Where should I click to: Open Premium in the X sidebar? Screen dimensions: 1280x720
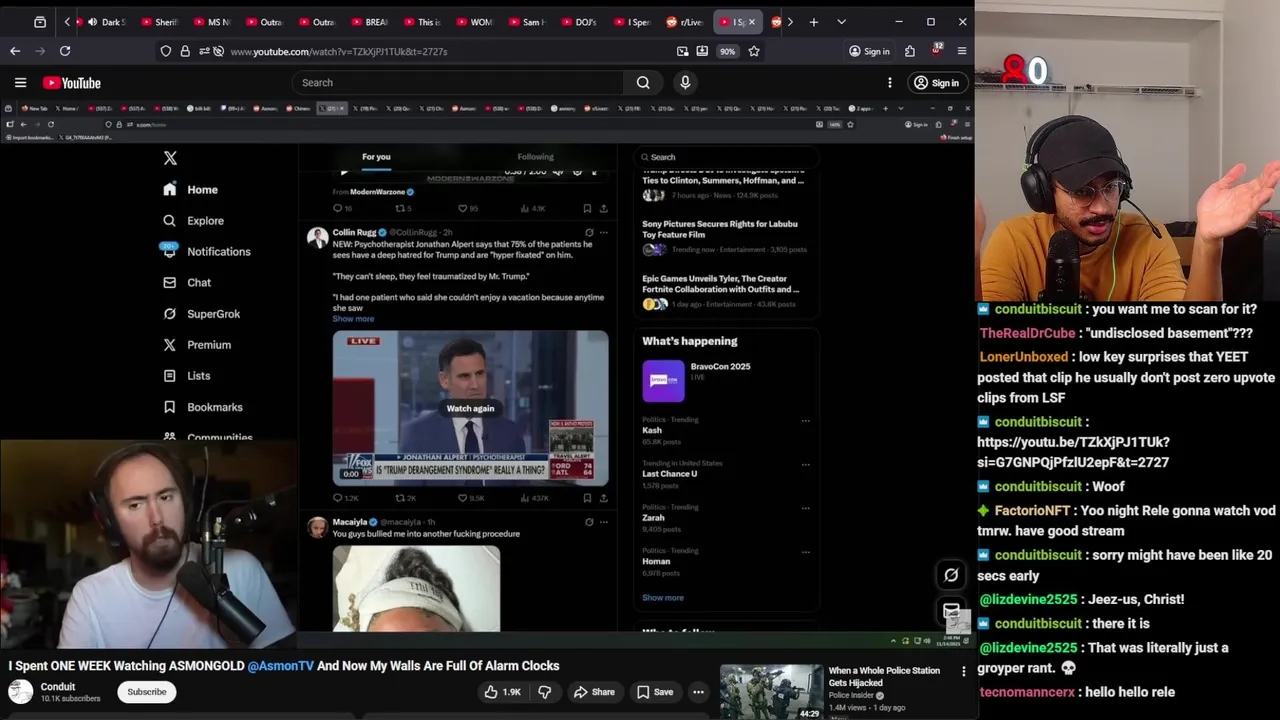(197, 345)
